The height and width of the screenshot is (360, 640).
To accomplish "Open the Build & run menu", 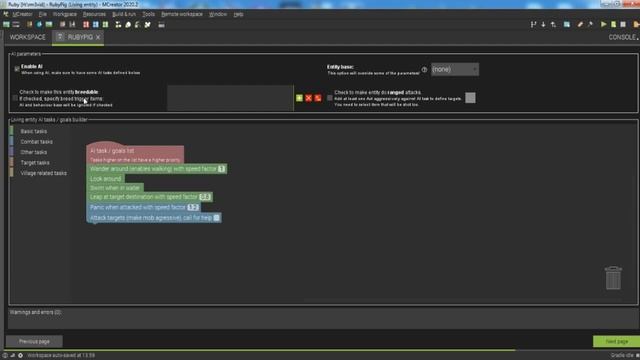I will (x=124, y=14).
